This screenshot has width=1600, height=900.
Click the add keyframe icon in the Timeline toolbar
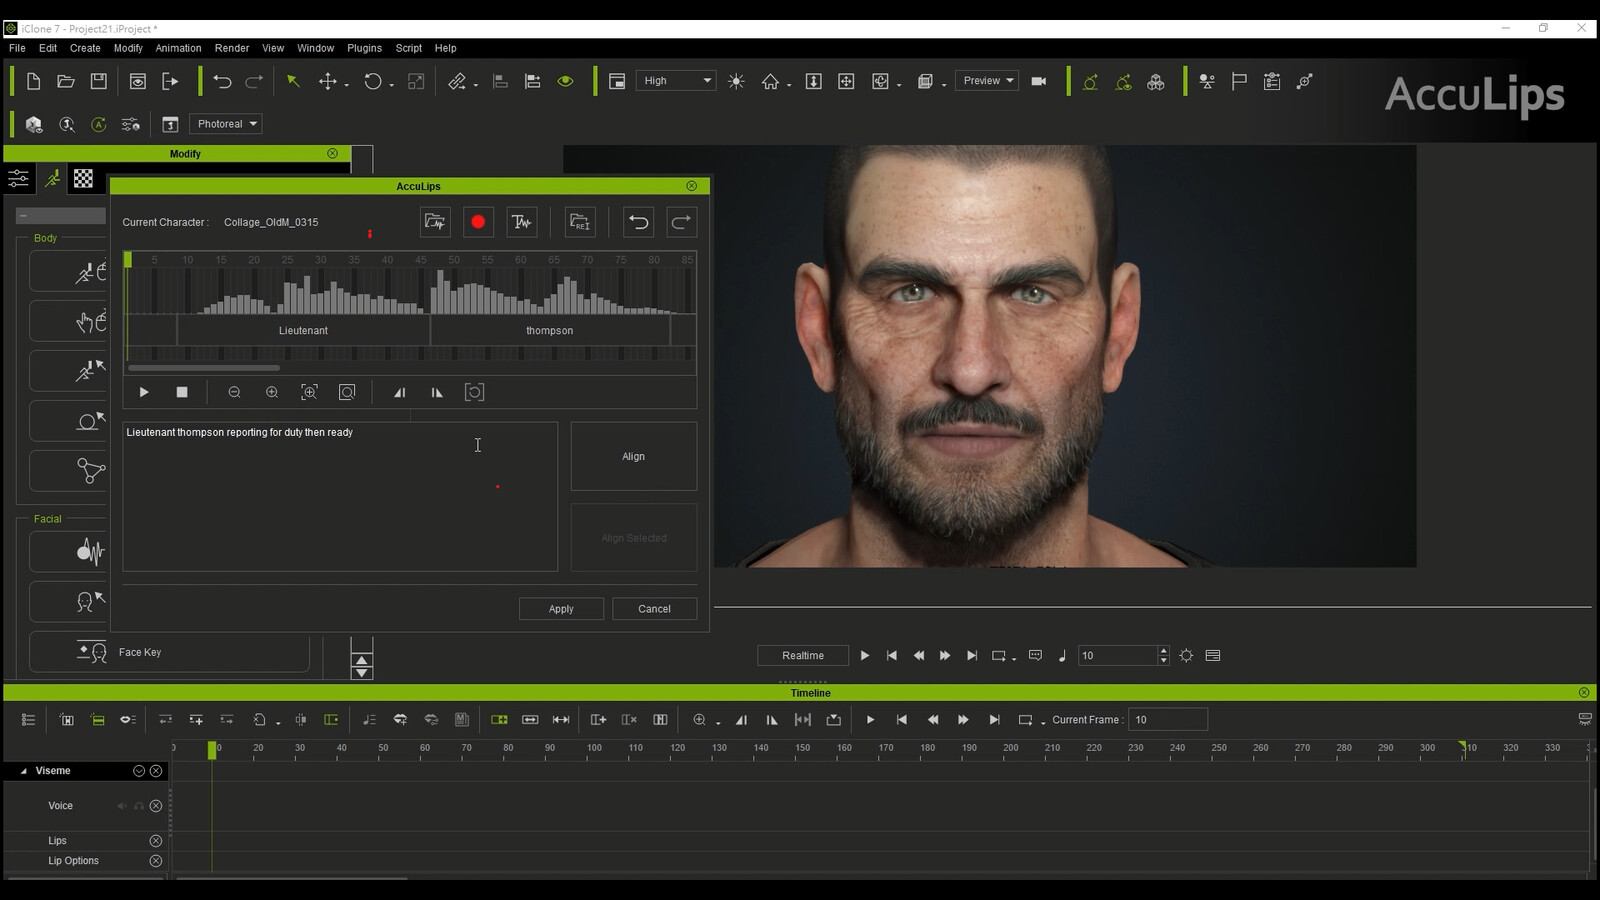click(x=196, y=719)
